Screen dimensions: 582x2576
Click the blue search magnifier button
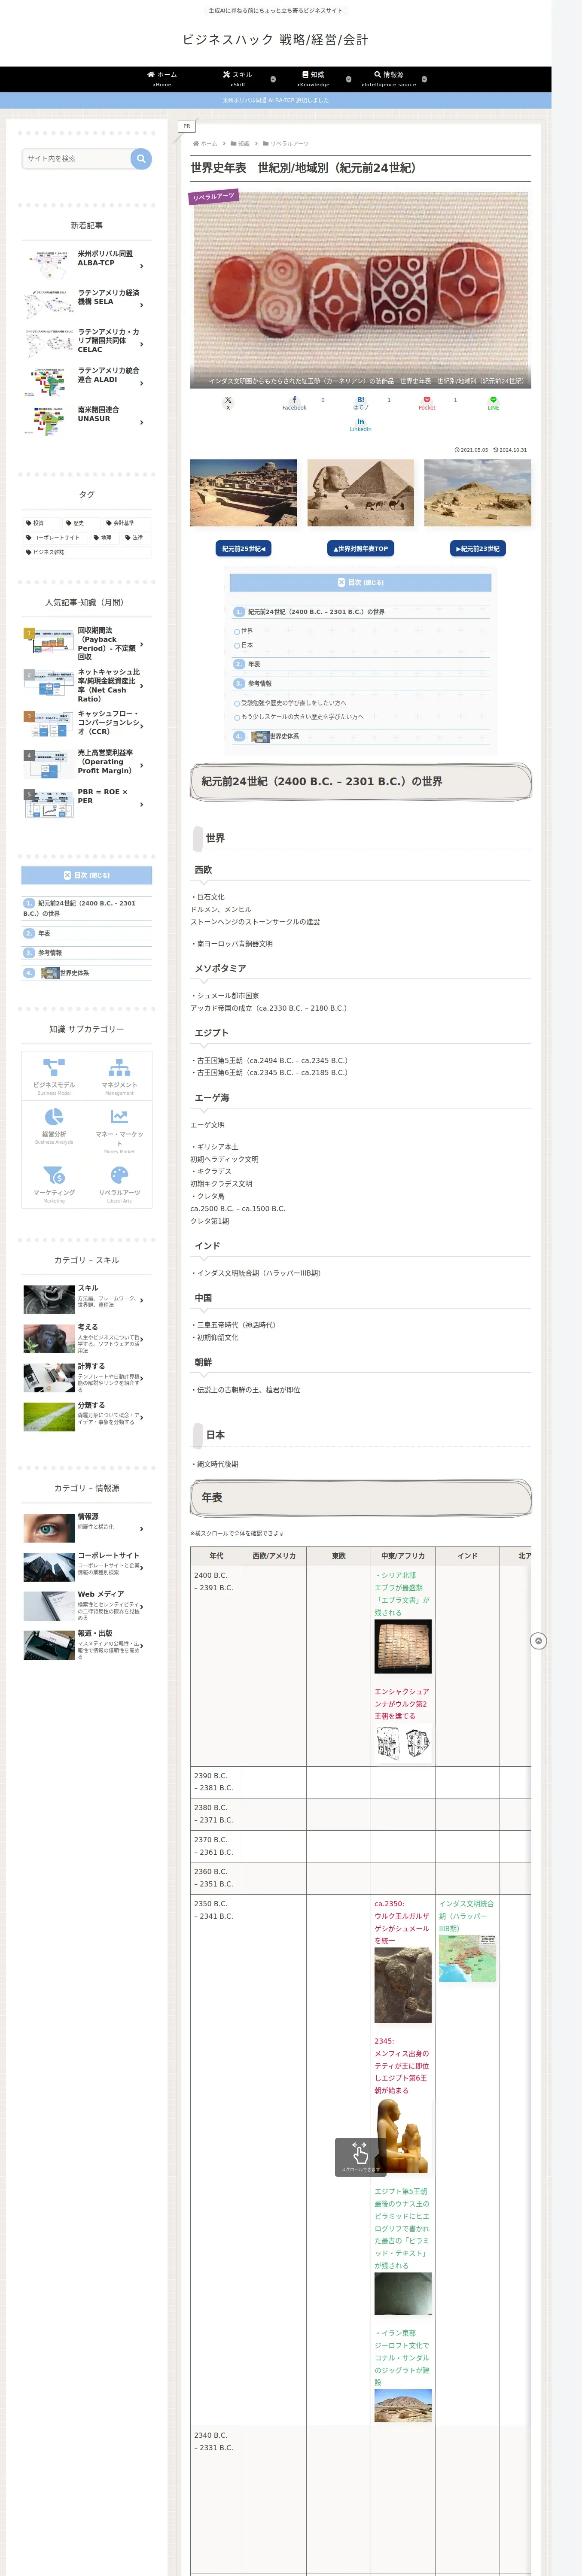pos(141,158)
